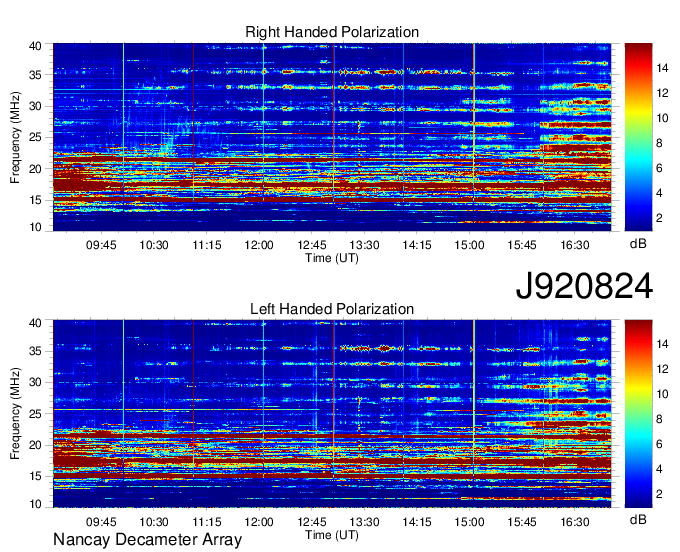Click the 14 dB value on Left Handed color bar

pyautogui.click(x=662, y=344)
